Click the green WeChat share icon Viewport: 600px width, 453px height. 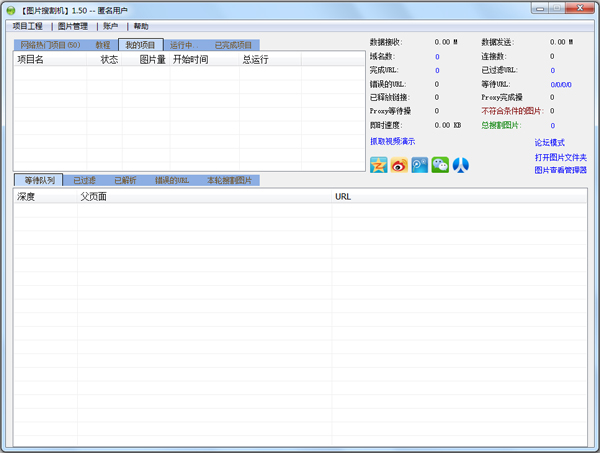[x=440, y=165]
